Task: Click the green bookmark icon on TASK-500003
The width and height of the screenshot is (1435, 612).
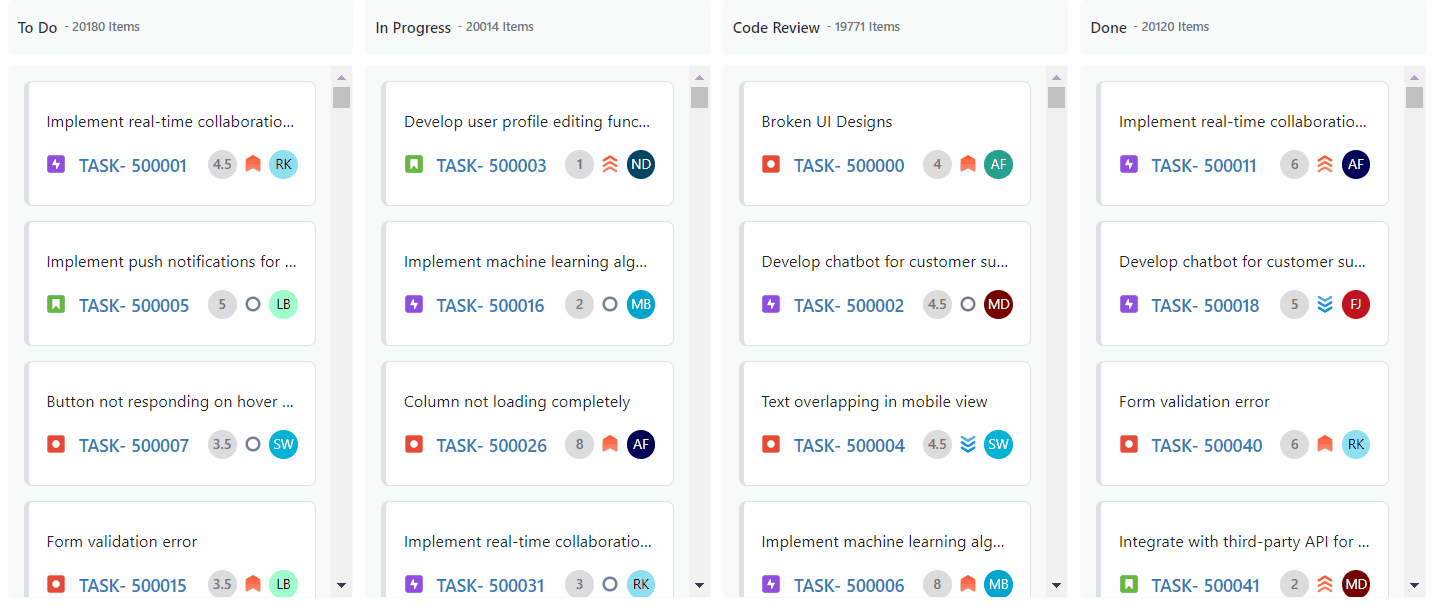Action: tap(413, 164)
